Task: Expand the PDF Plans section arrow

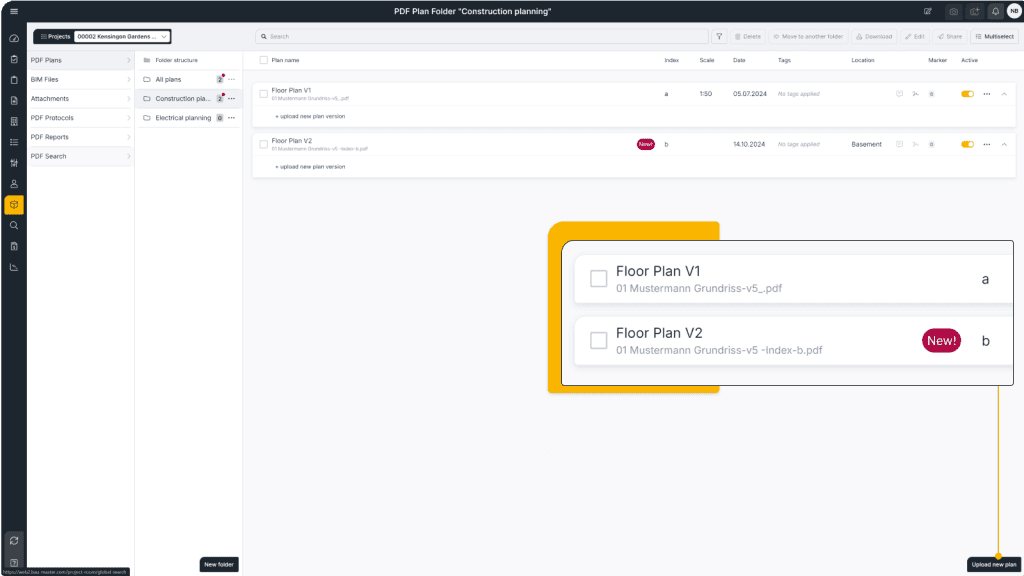Action: (x=127, y=60)
